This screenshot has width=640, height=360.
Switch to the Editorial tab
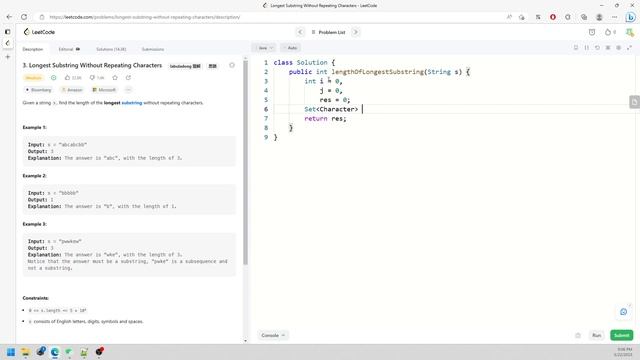[69, 49]
